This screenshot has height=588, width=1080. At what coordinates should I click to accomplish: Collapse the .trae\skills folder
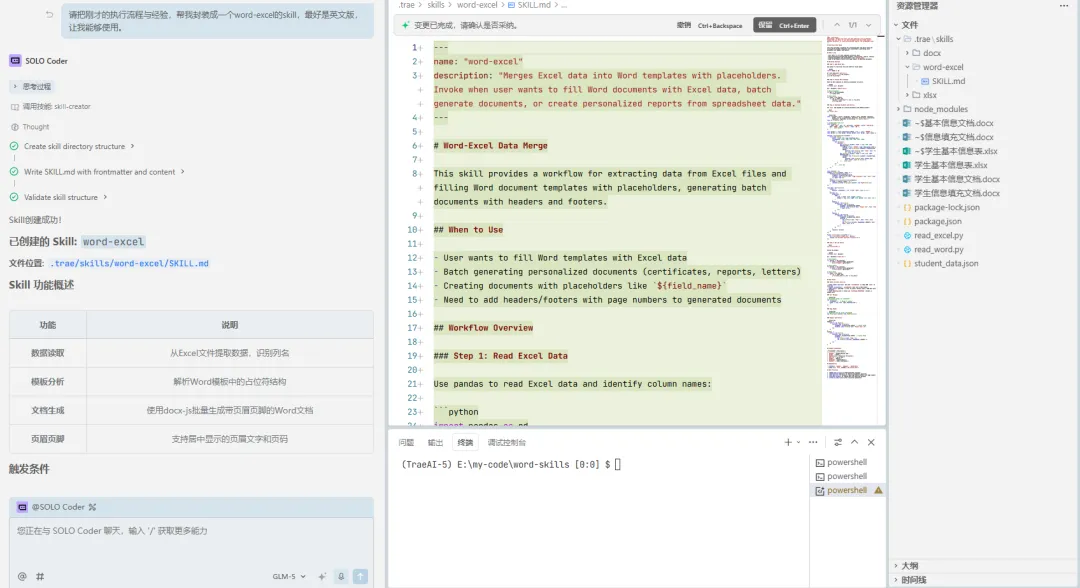click(x=899, y=39)
